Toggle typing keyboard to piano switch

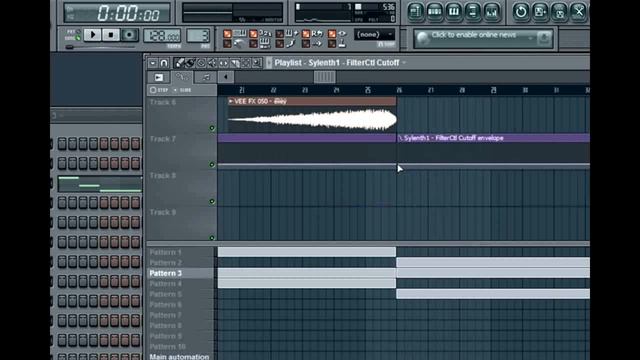click(x=227, y=34)
